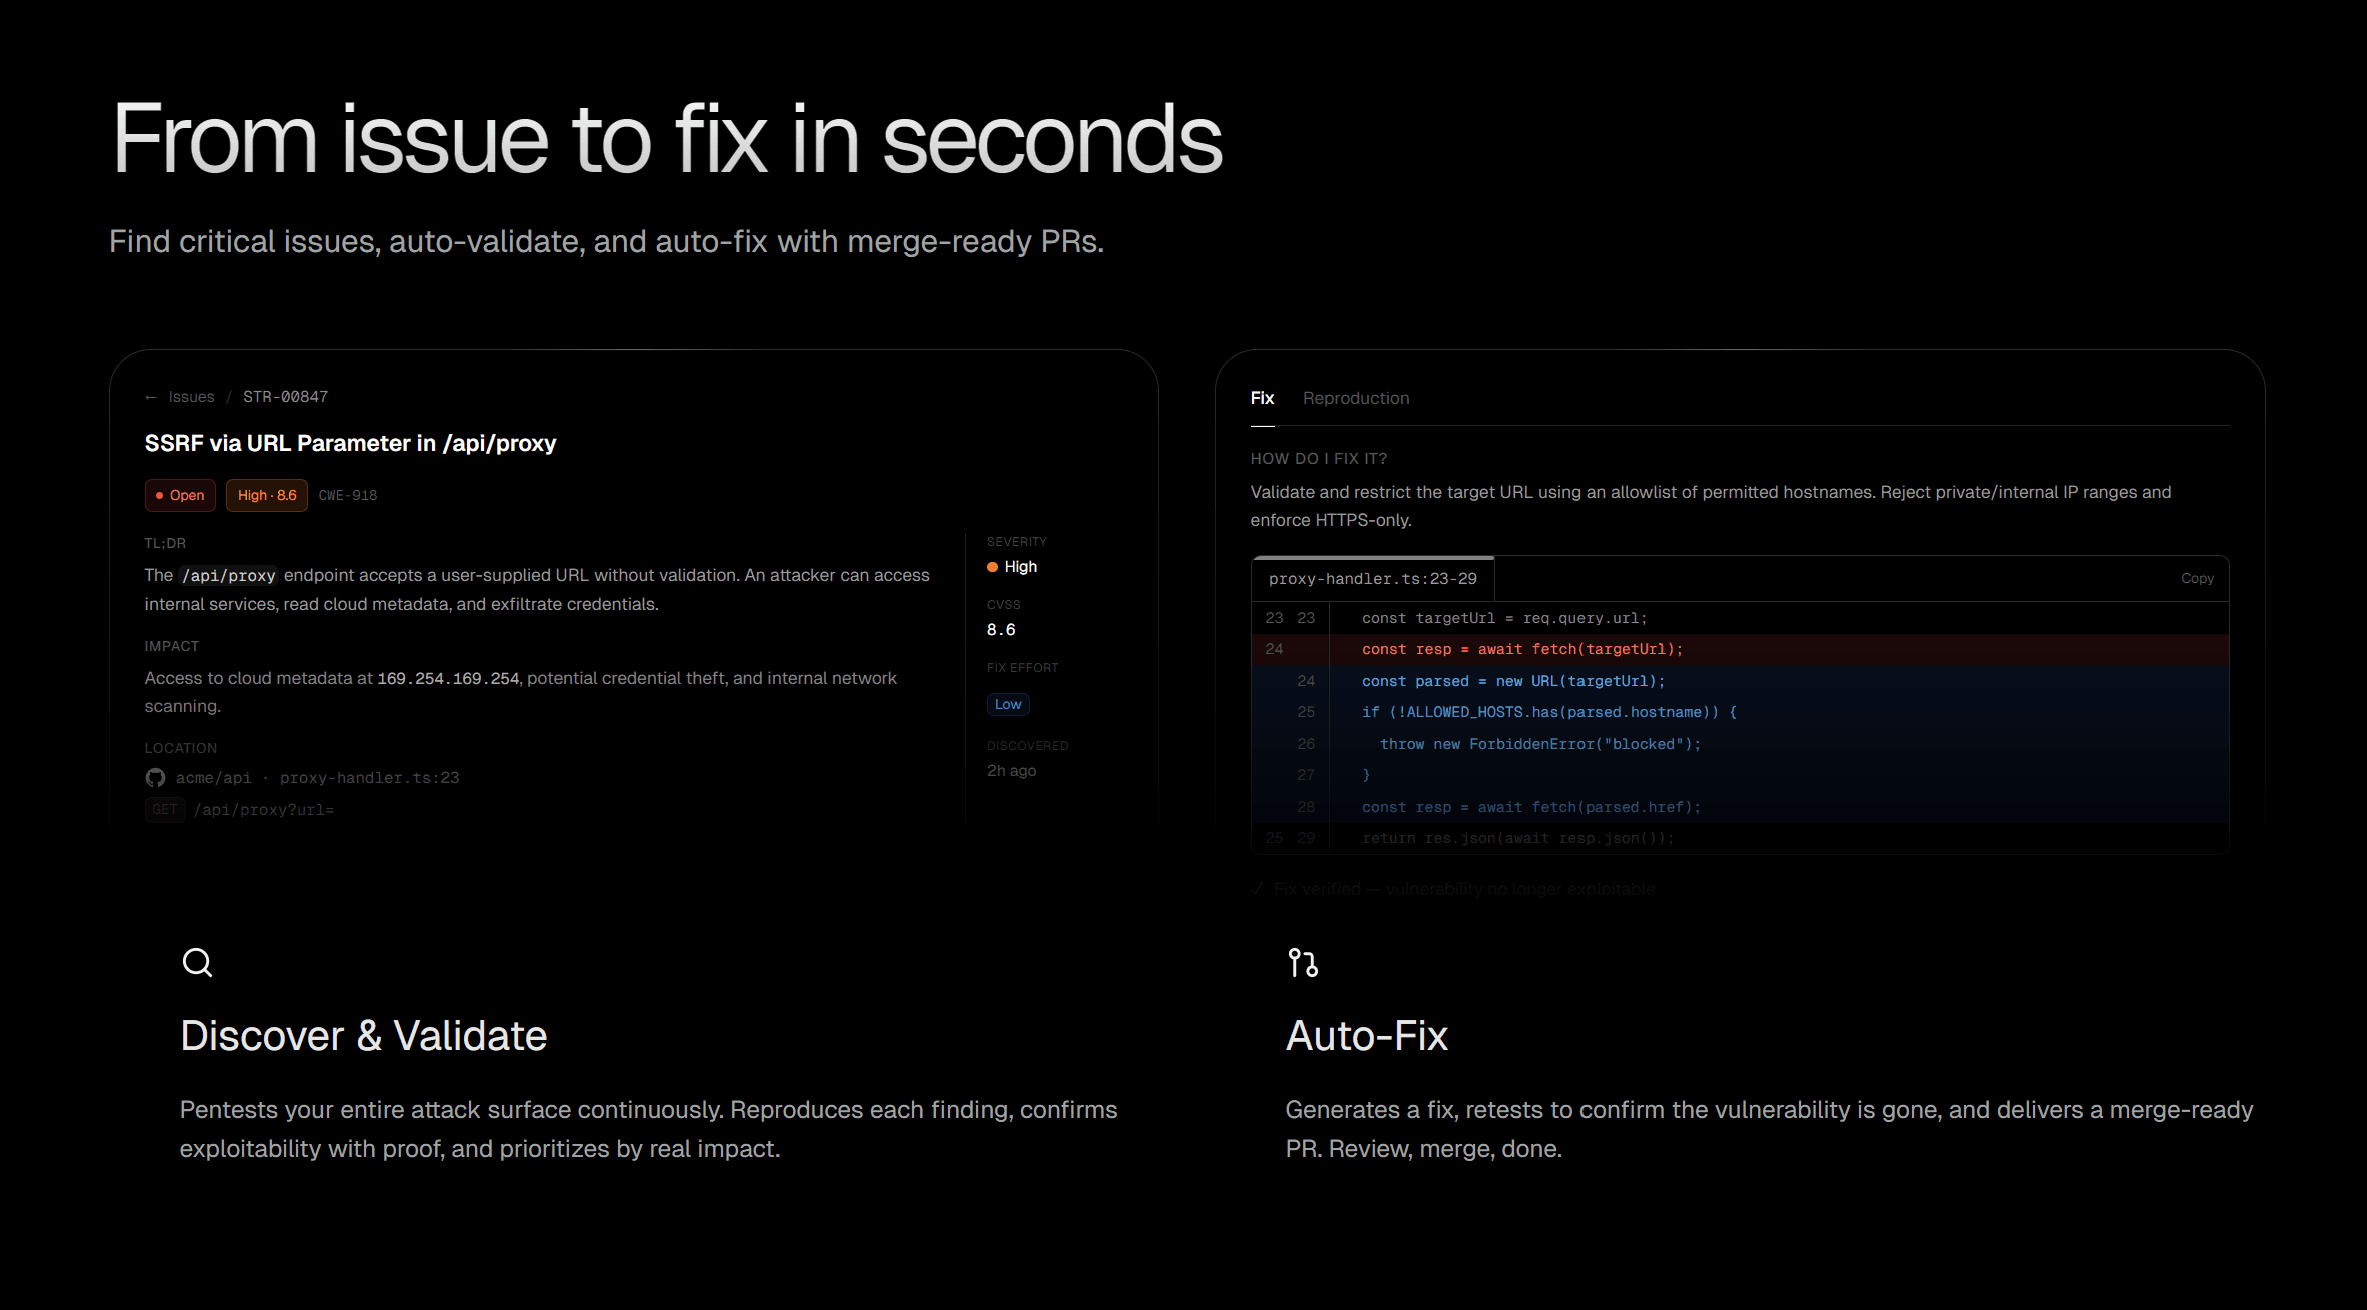Switch to the Reproduction tab
The height and width of the screenshot is (1310, 2367).
click(x=1355, y=398)
